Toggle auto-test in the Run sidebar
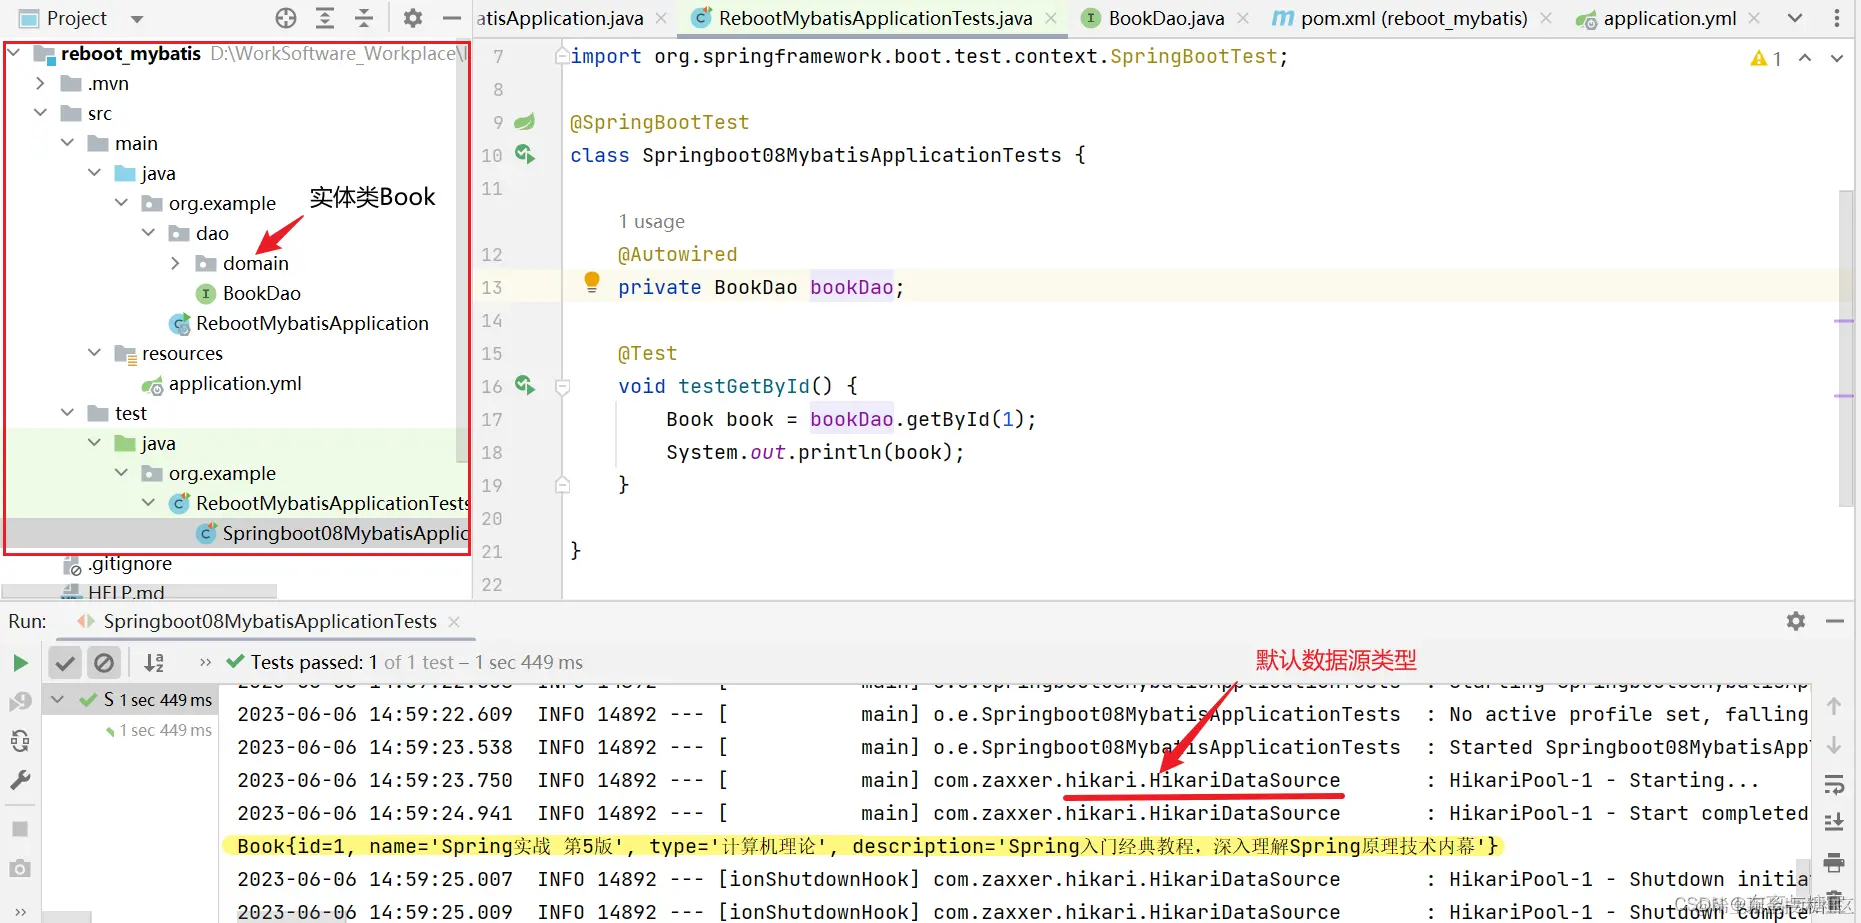 pyautogui.click(x=20, y=741)
